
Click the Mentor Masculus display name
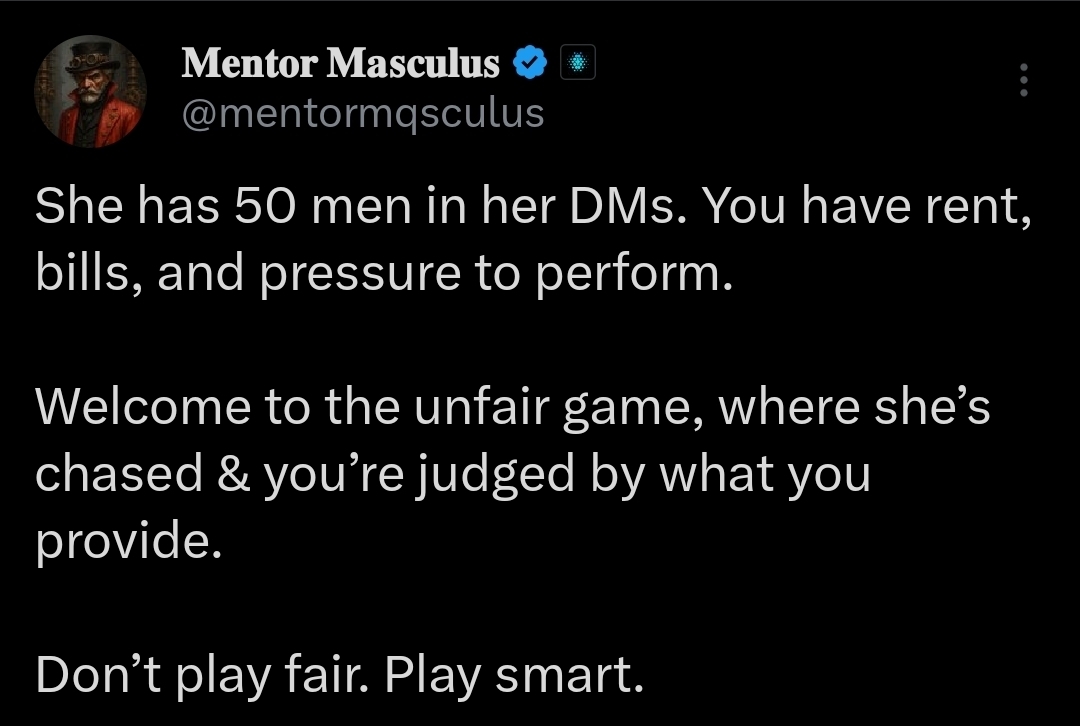tap(340, 63)
